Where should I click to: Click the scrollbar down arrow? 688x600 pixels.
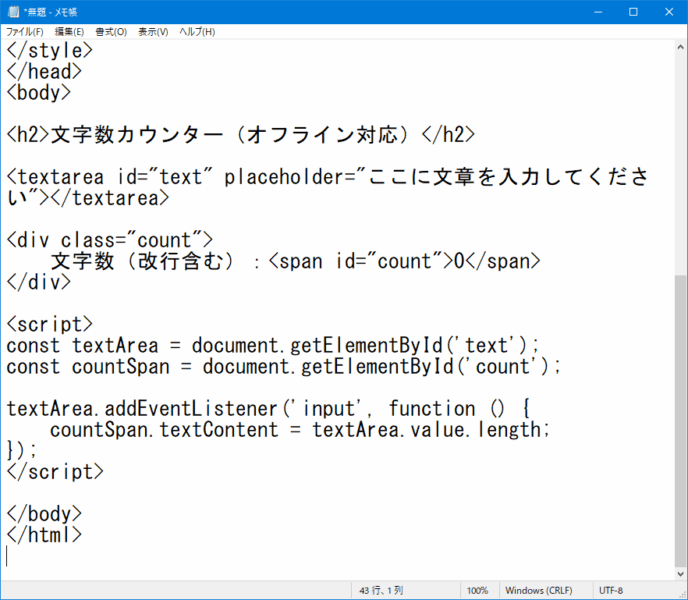(679, 571)
